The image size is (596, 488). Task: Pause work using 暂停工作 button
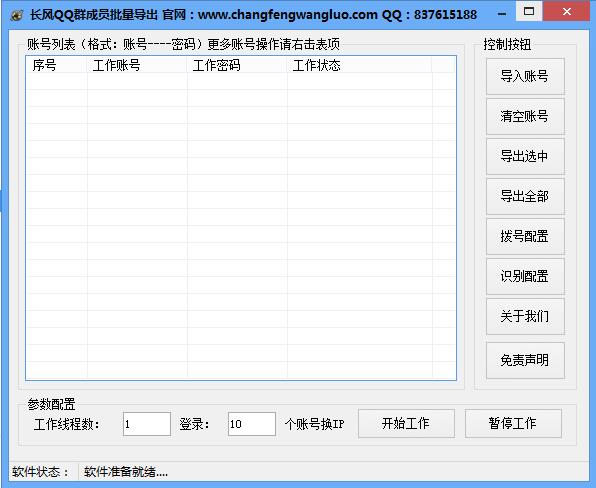[x=513, y=423]
